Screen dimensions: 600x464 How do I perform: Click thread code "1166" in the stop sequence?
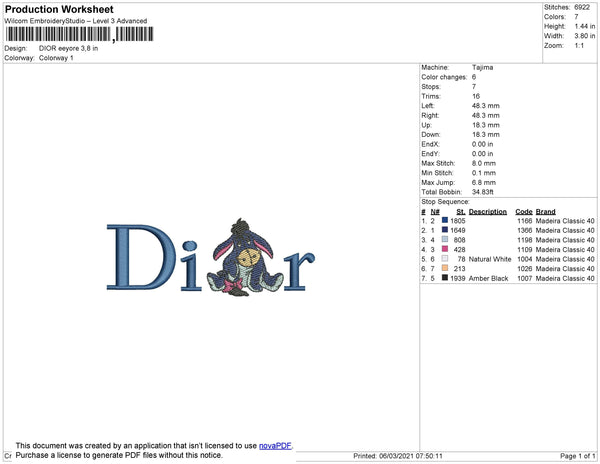[x=524, y=221]
